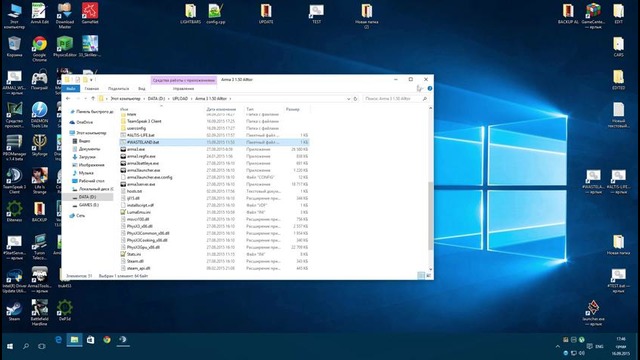The width and height of the screenshot is (640, 360).
Task: Select the DePbo gear icon
Action: pyautogui.click(x=65, y=311)
